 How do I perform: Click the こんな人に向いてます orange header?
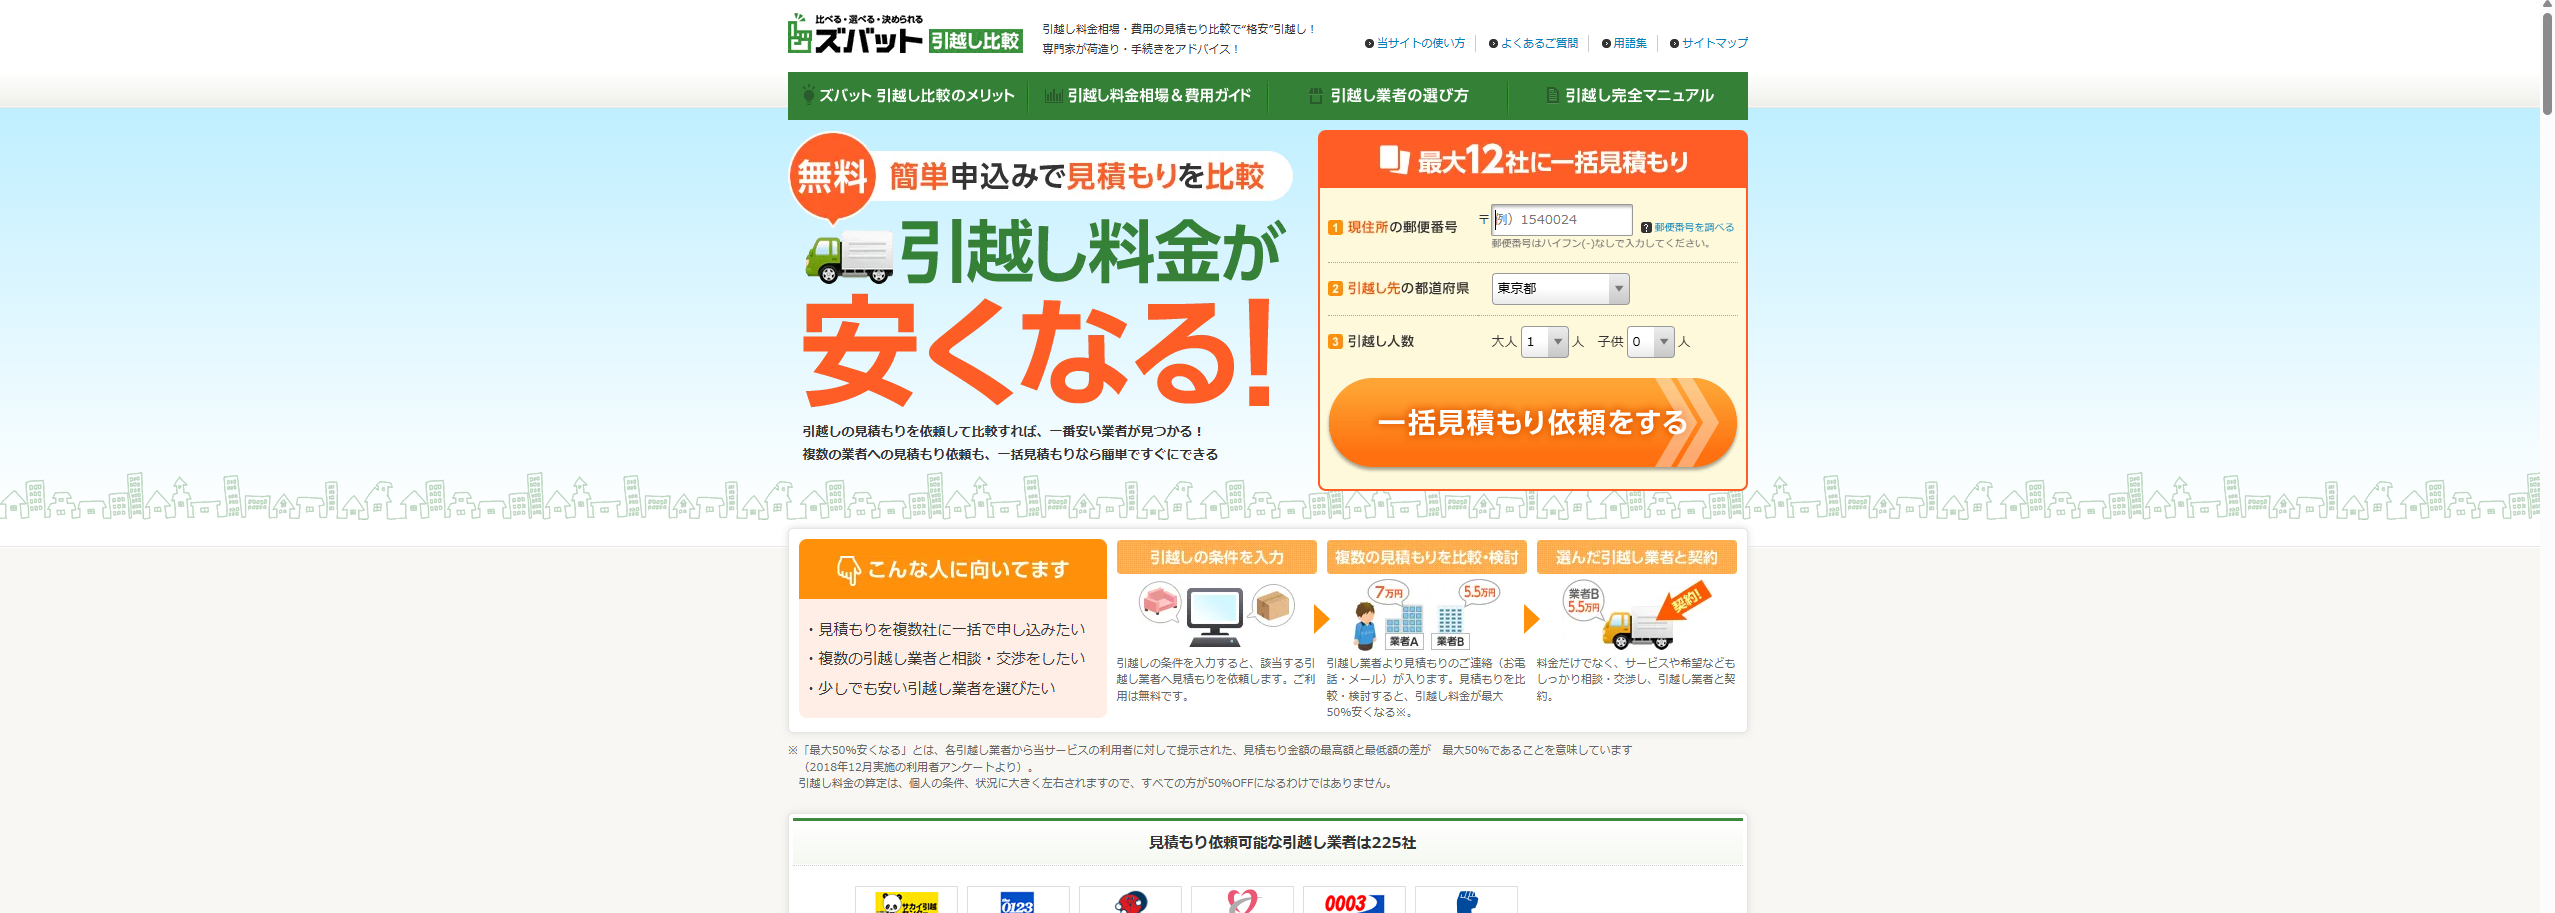pyautogui.click(x=952, y=570)
